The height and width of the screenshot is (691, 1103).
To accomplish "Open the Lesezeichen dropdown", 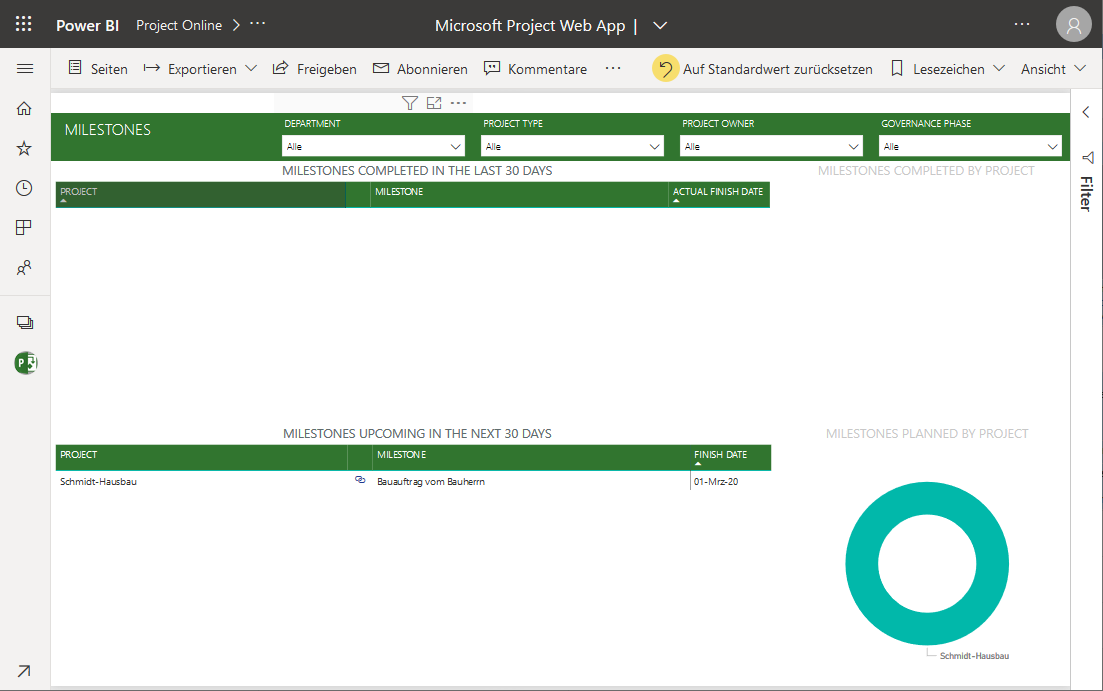I will pyautogui.click(x=948, y=68).
